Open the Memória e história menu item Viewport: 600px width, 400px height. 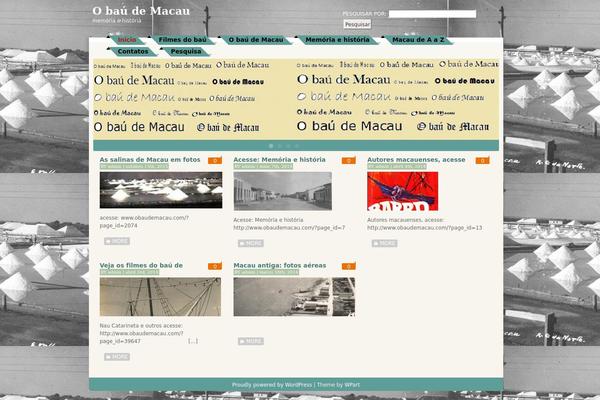tap(337, 40)
